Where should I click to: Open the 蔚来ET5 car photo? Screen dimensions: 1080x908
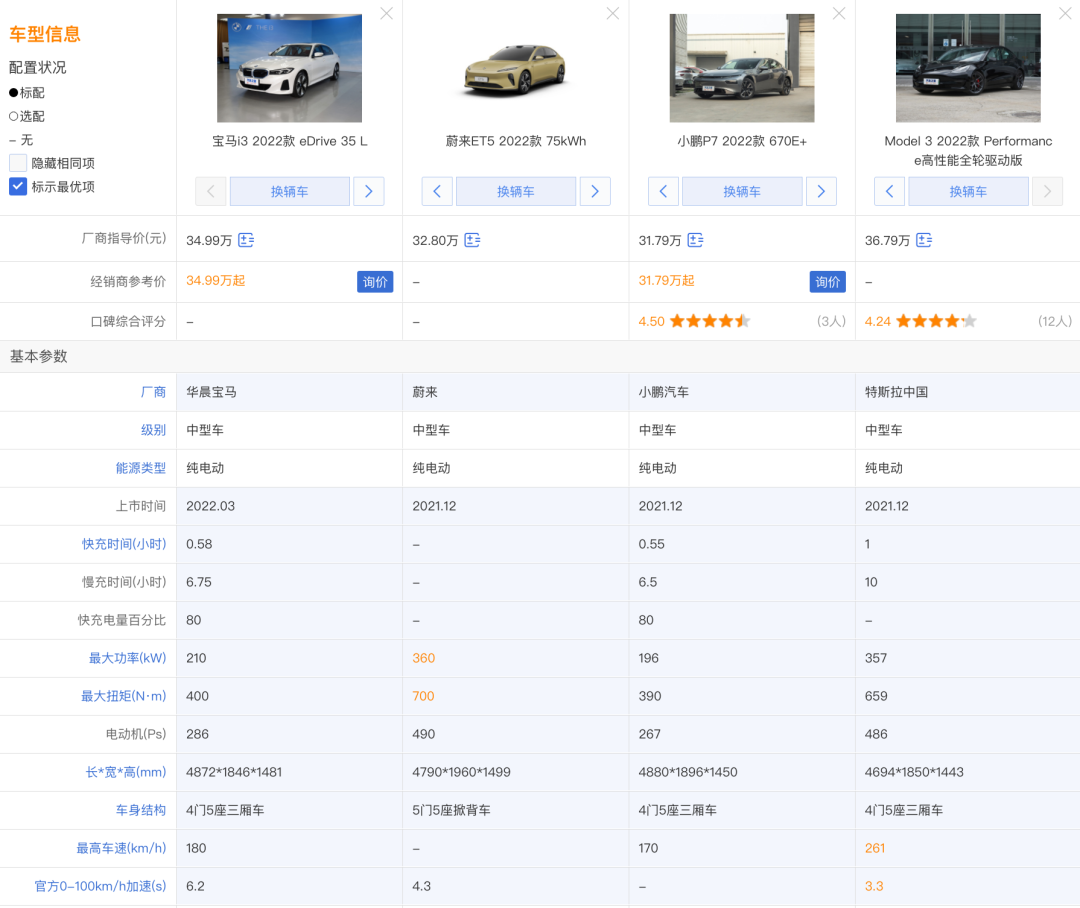point(516,68)
